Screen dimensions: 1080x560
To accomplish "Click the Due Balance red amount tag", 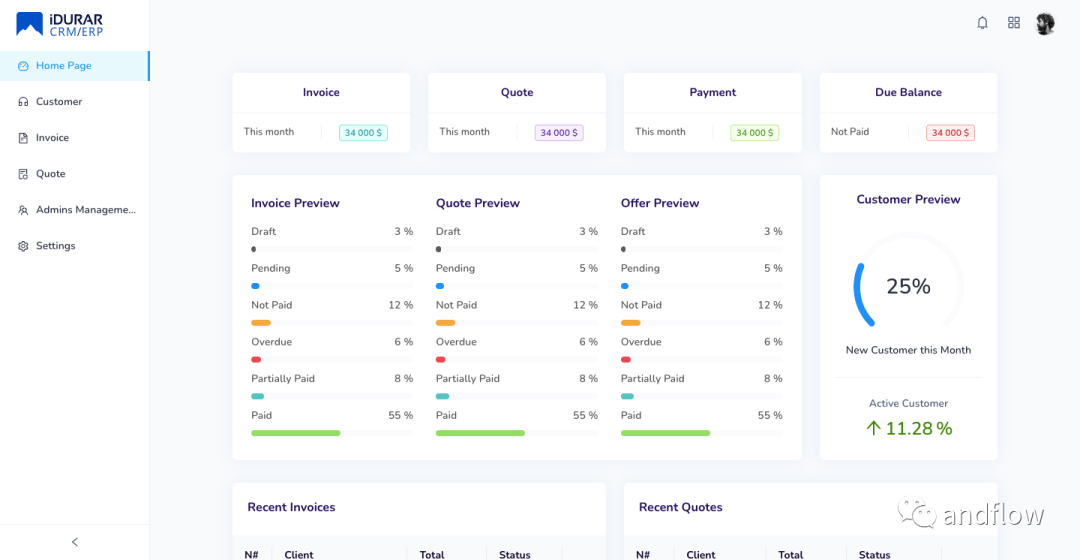I will (950, 133).
